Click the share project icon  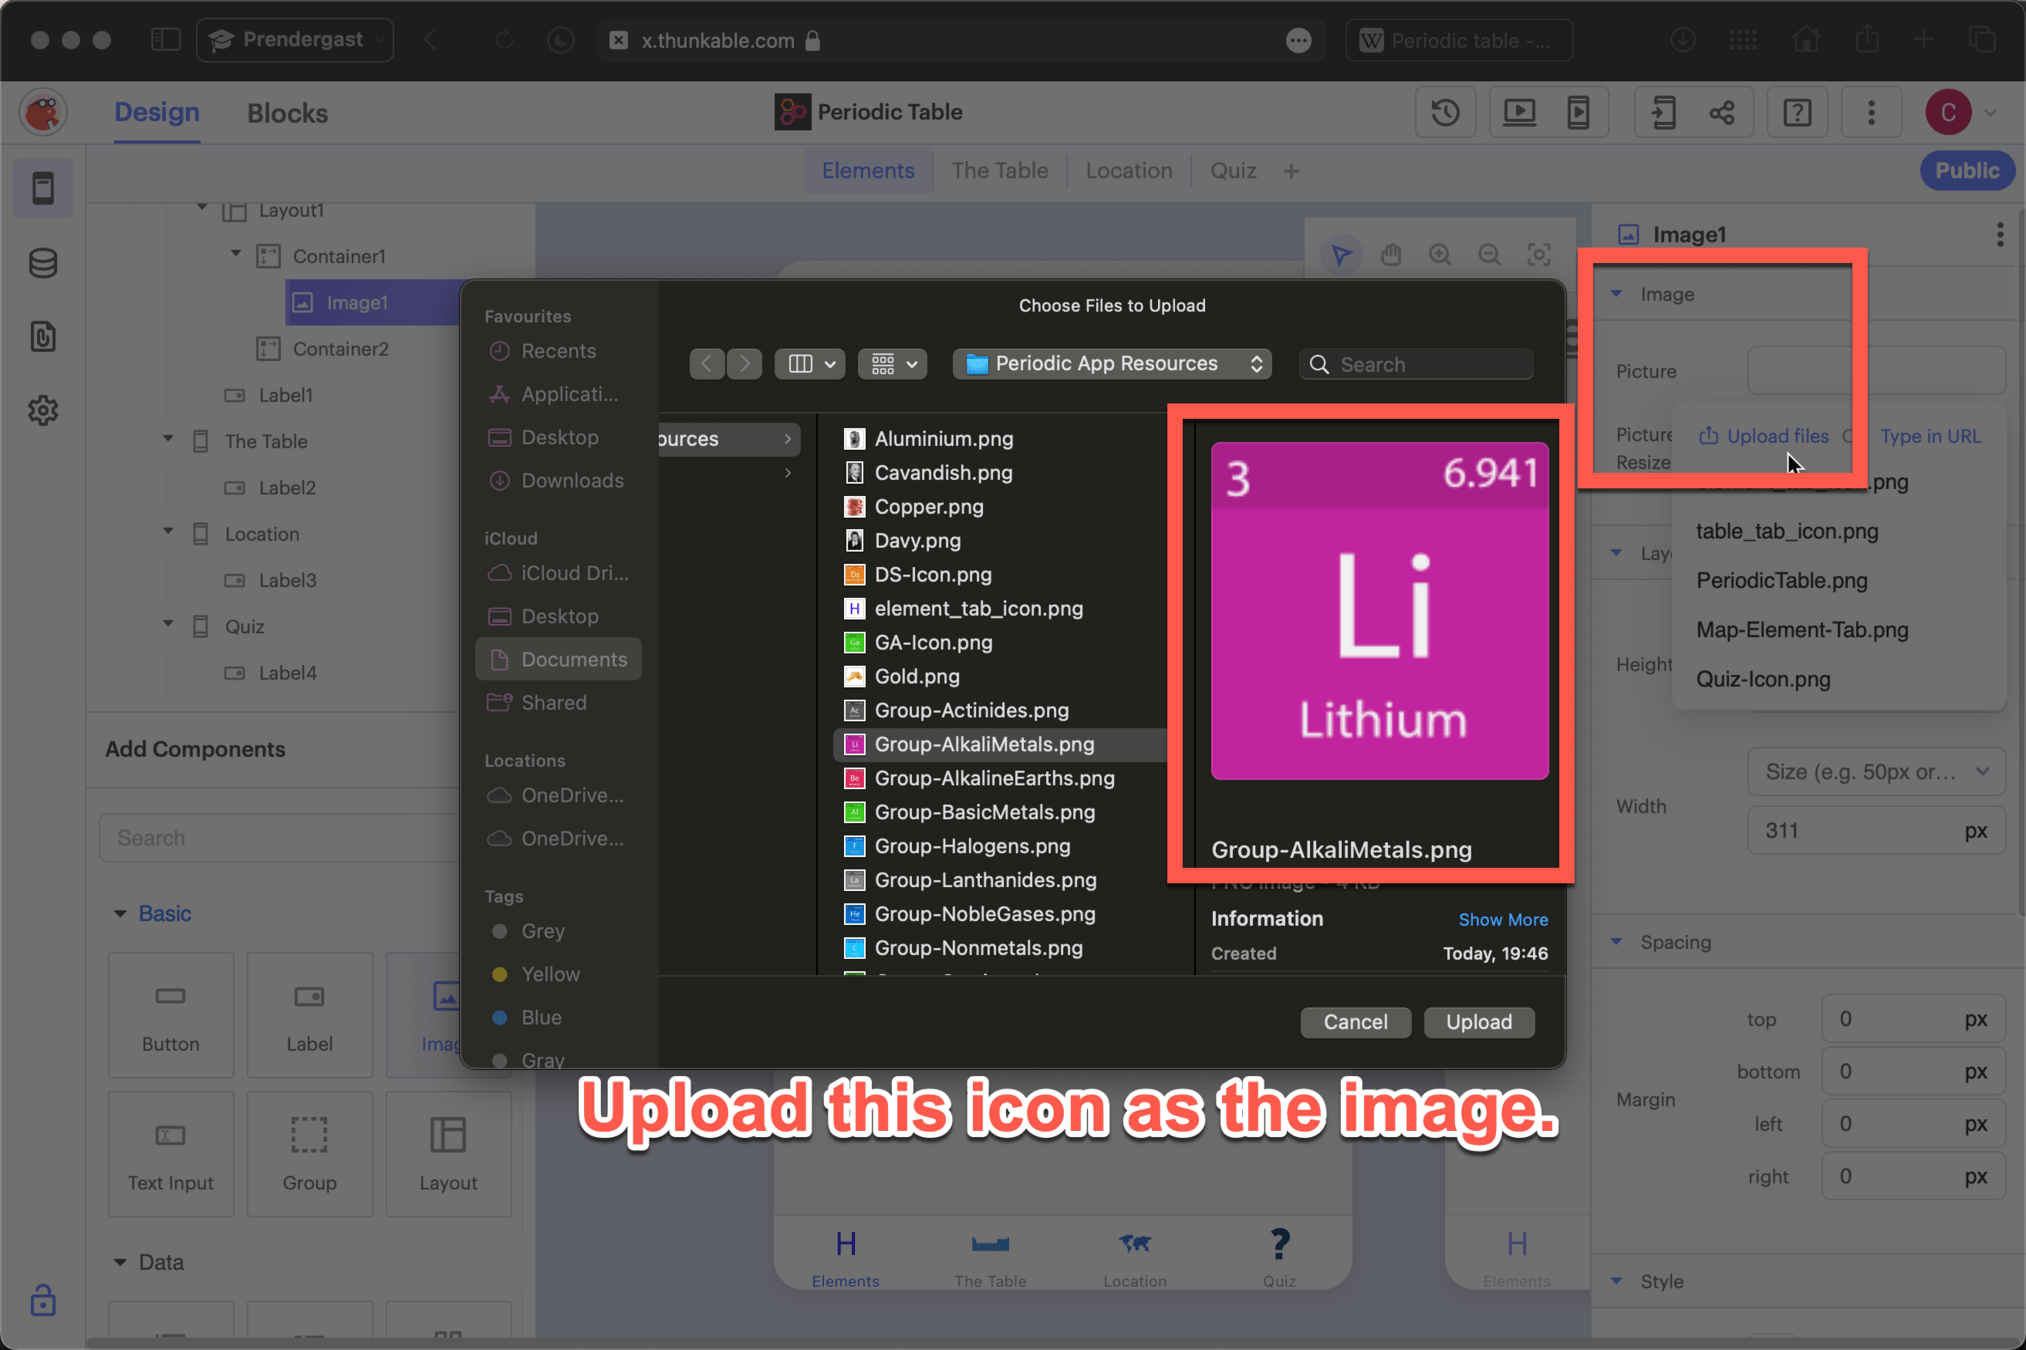click(1722, 113)
